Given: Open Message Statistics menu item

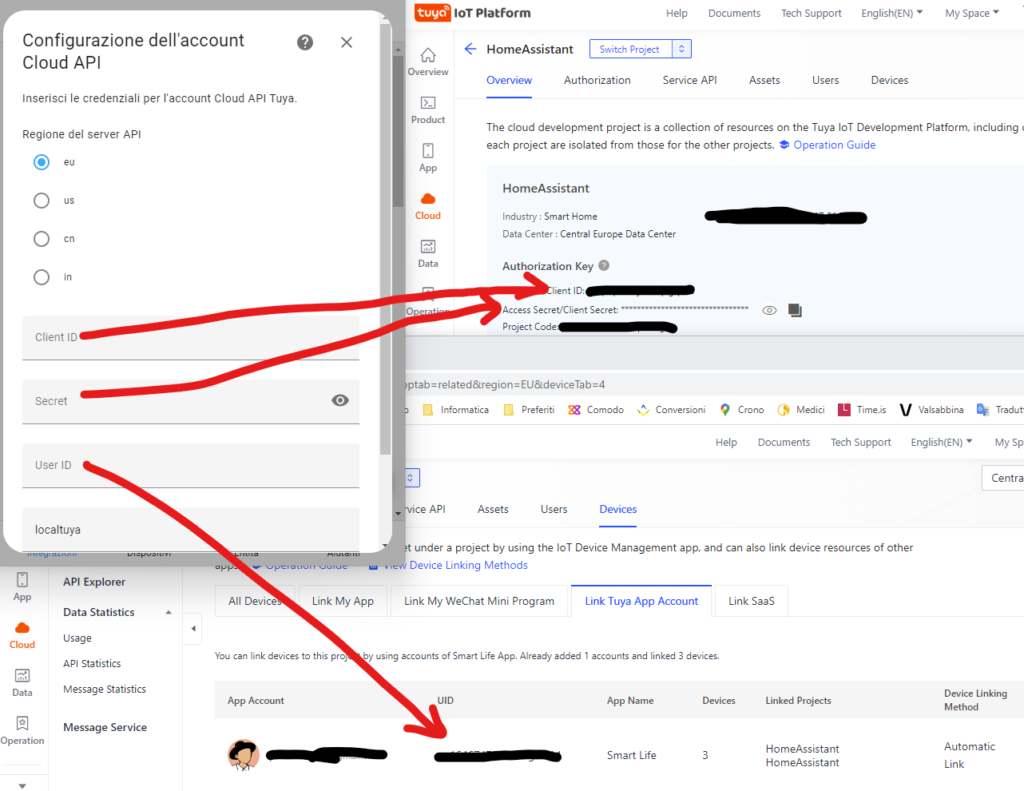Looking at the screenshot, I should pos(104,689).
